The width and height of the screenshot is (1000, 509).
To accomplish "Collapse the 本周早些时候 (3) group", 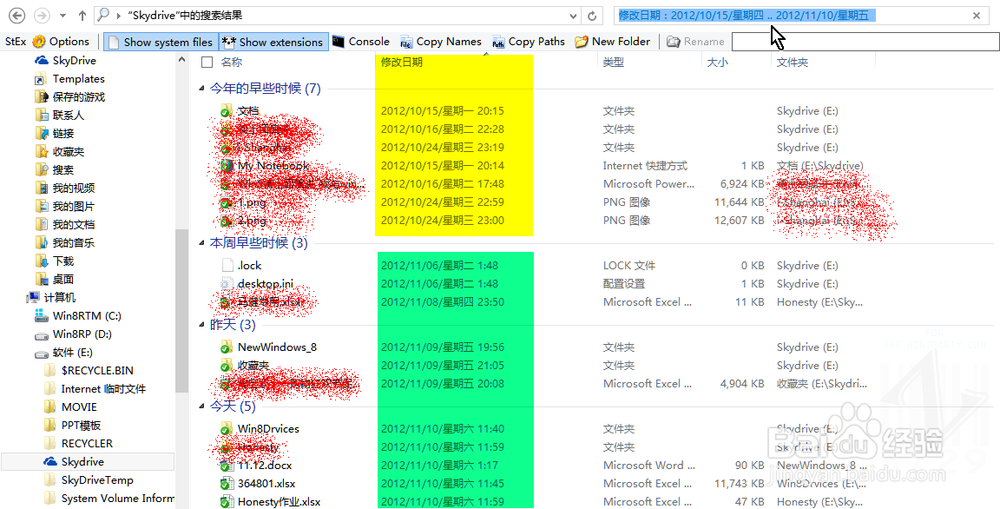I will pyautogui.click(x=202, y=243).
